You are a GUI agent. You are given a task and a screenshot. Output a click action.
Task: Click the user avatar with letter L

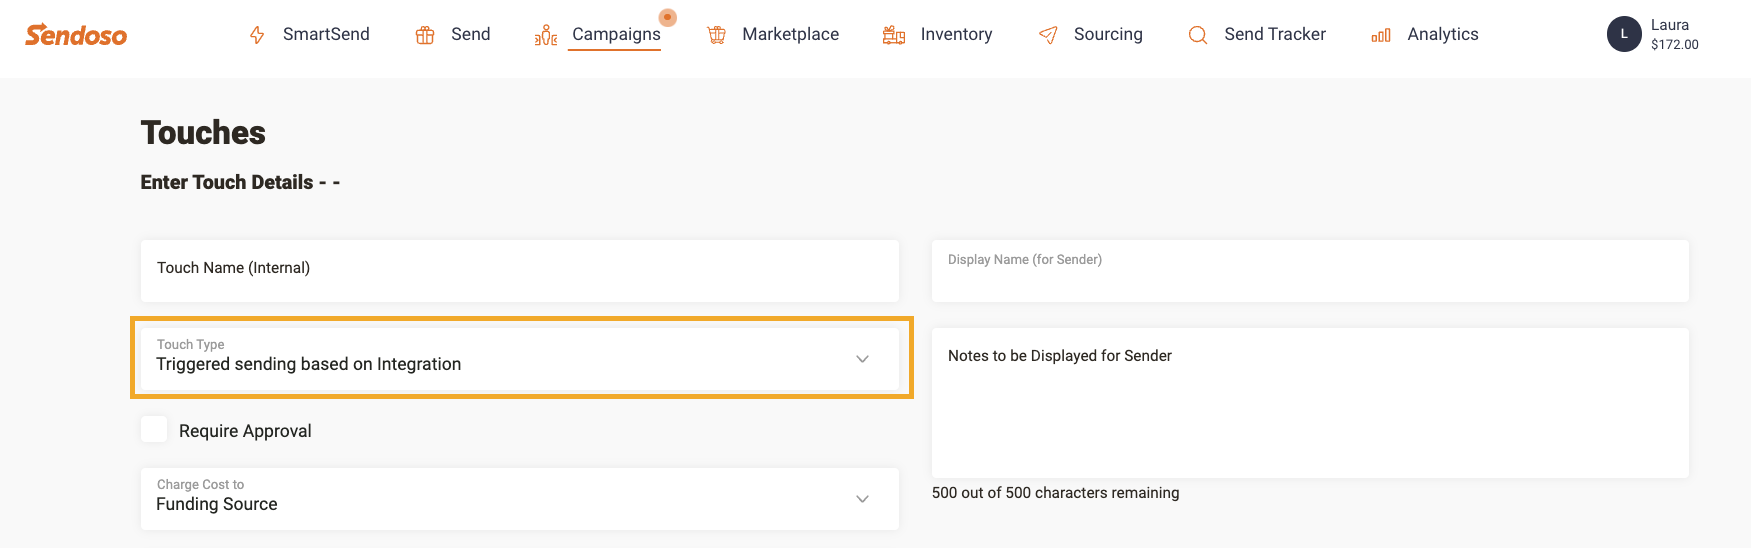click(1624, 34)
